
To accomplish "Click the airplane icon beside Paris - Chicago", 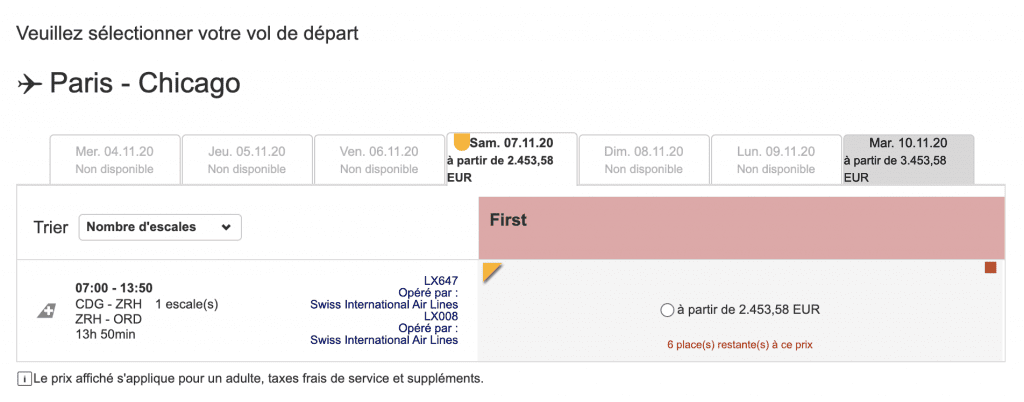I will click(29, 84).
